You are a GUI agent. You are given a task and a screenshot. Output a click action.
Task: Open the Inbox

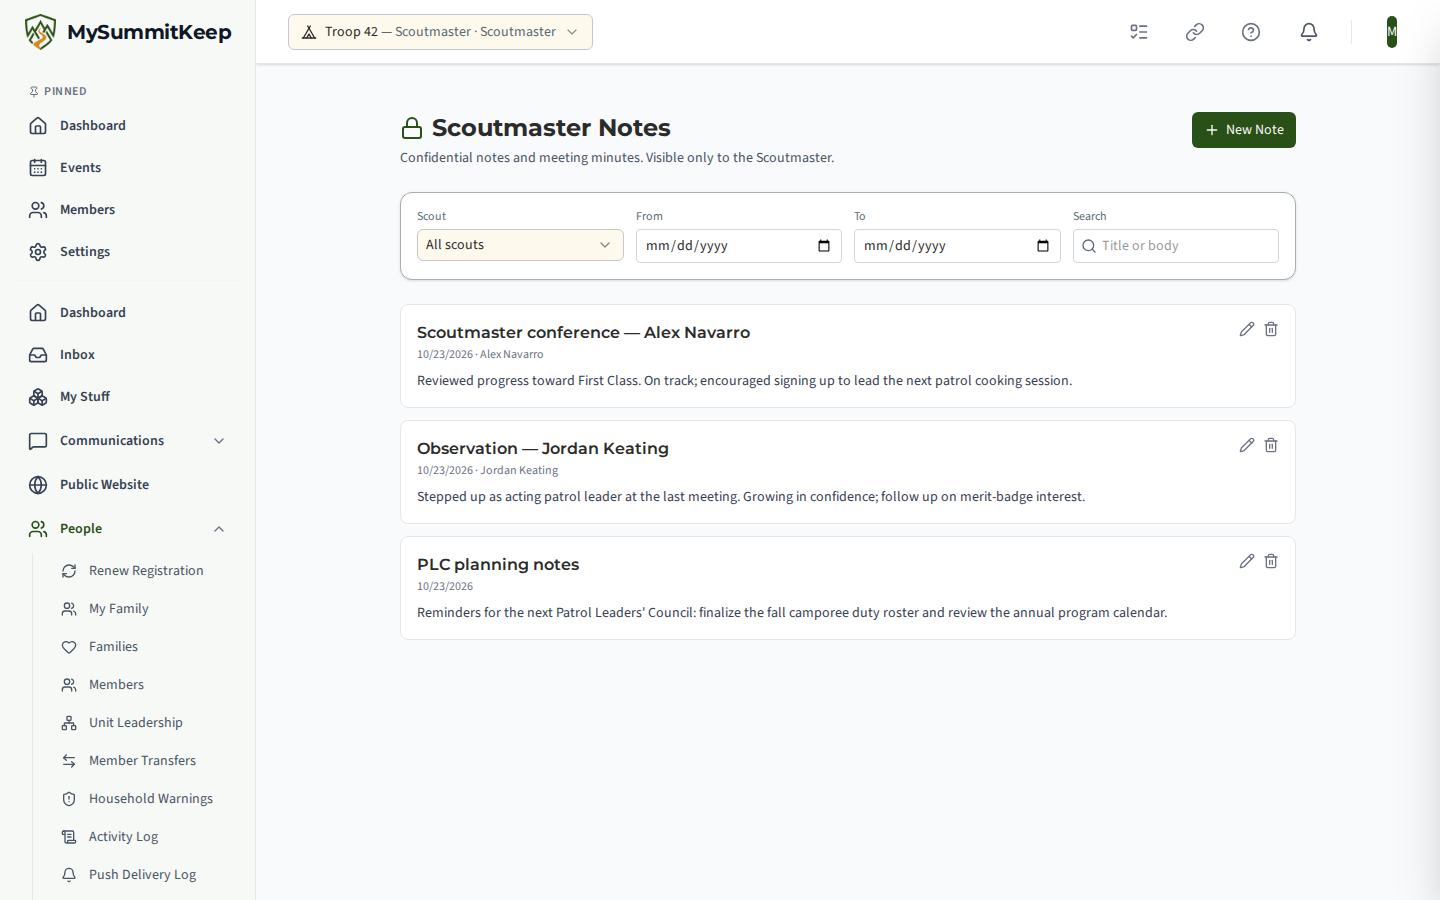coord(128,355)
